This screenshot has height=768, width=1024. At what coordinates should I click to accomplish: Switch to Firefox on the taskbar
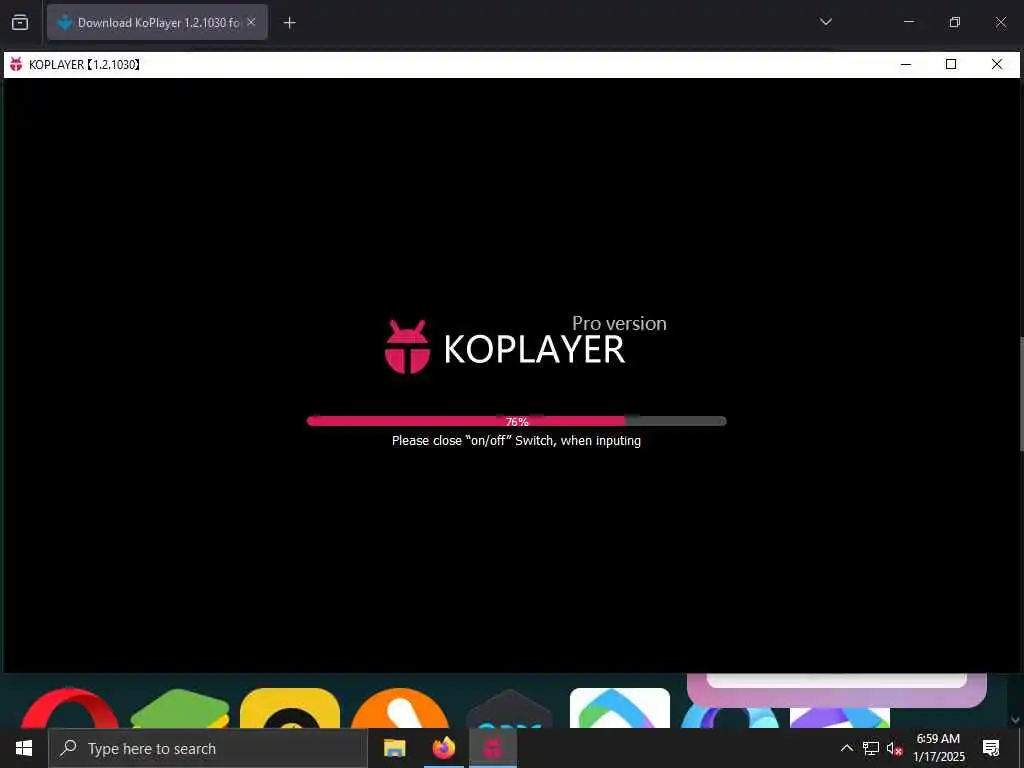(x=443, y=748)
